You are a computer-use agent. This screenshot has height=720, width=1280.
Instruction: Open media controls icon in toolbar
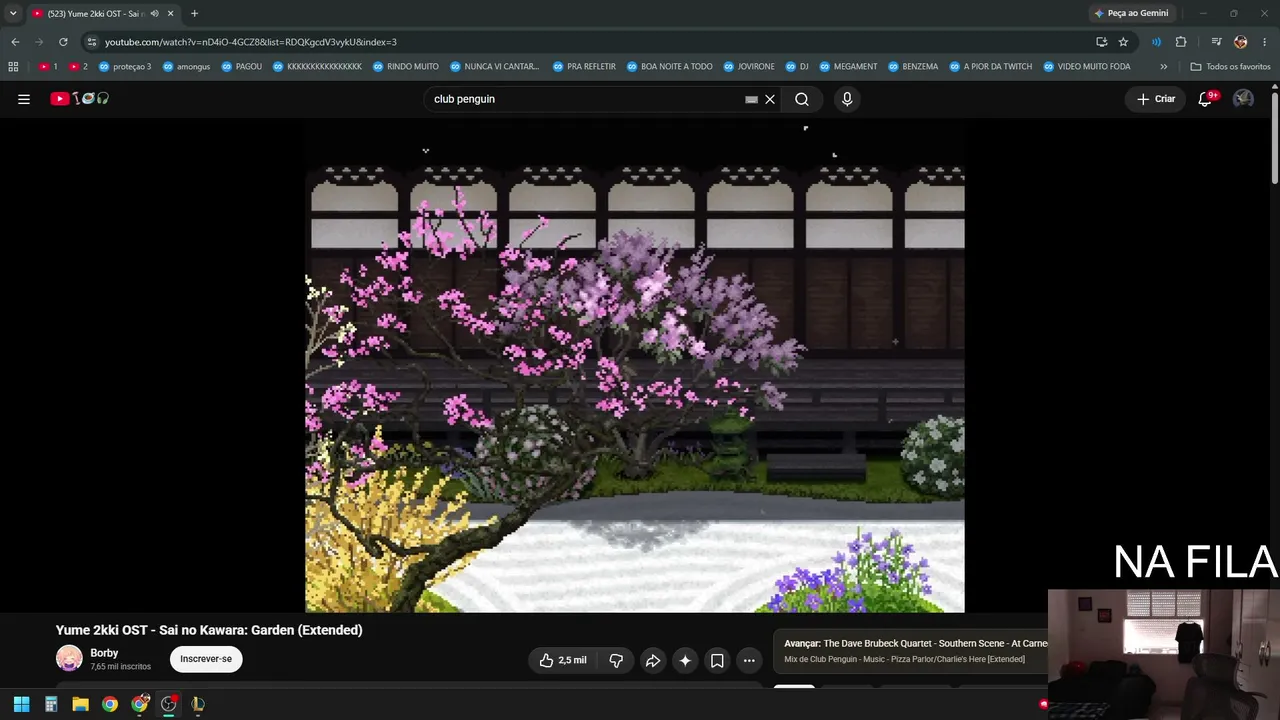pos(1216,42)
